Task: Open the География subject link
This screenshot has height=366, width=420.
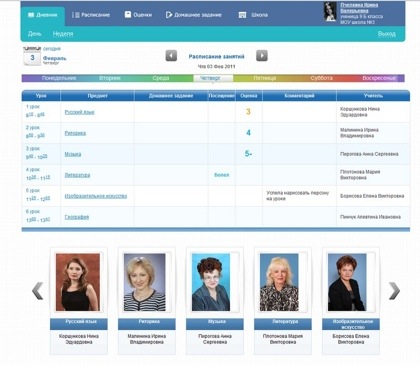Action: [77, 217]
